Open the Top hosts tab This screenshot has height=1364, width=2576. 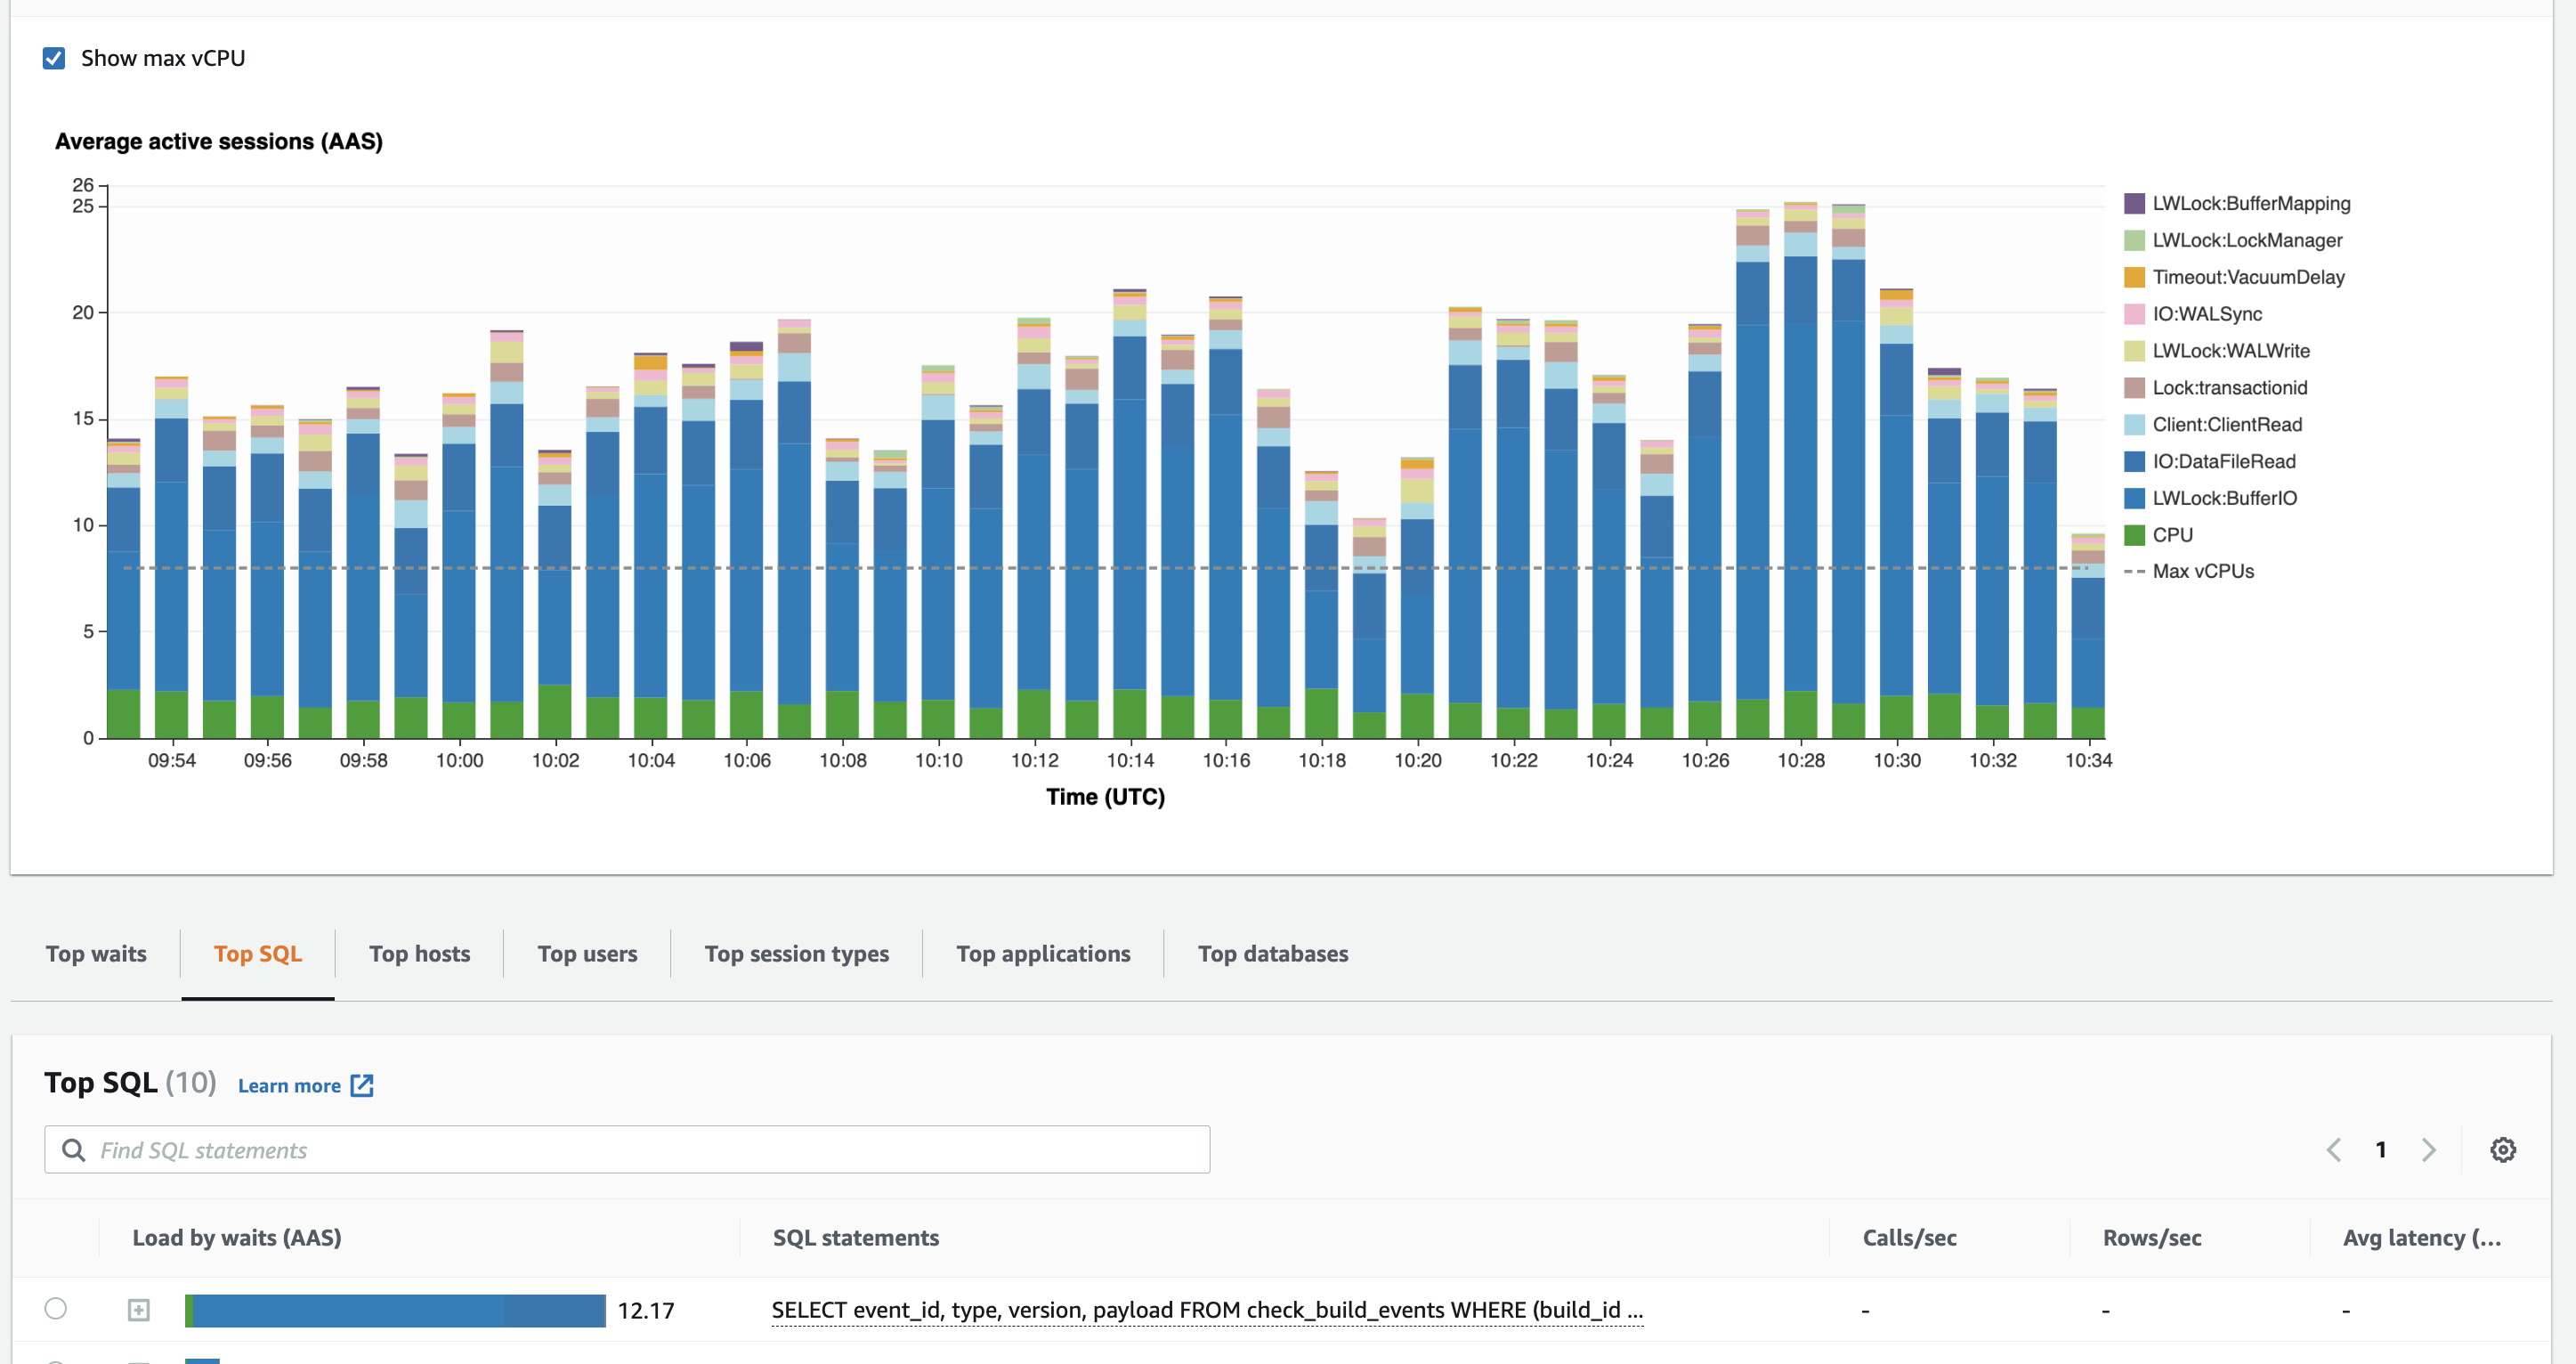(x=419, y=953)
